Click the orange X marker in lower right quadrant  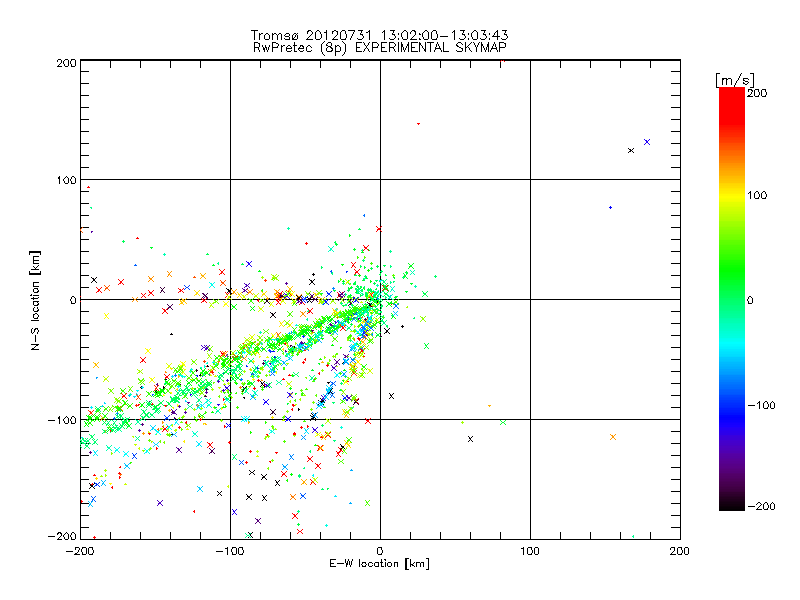pyautogui.click(x=613, y=437)
